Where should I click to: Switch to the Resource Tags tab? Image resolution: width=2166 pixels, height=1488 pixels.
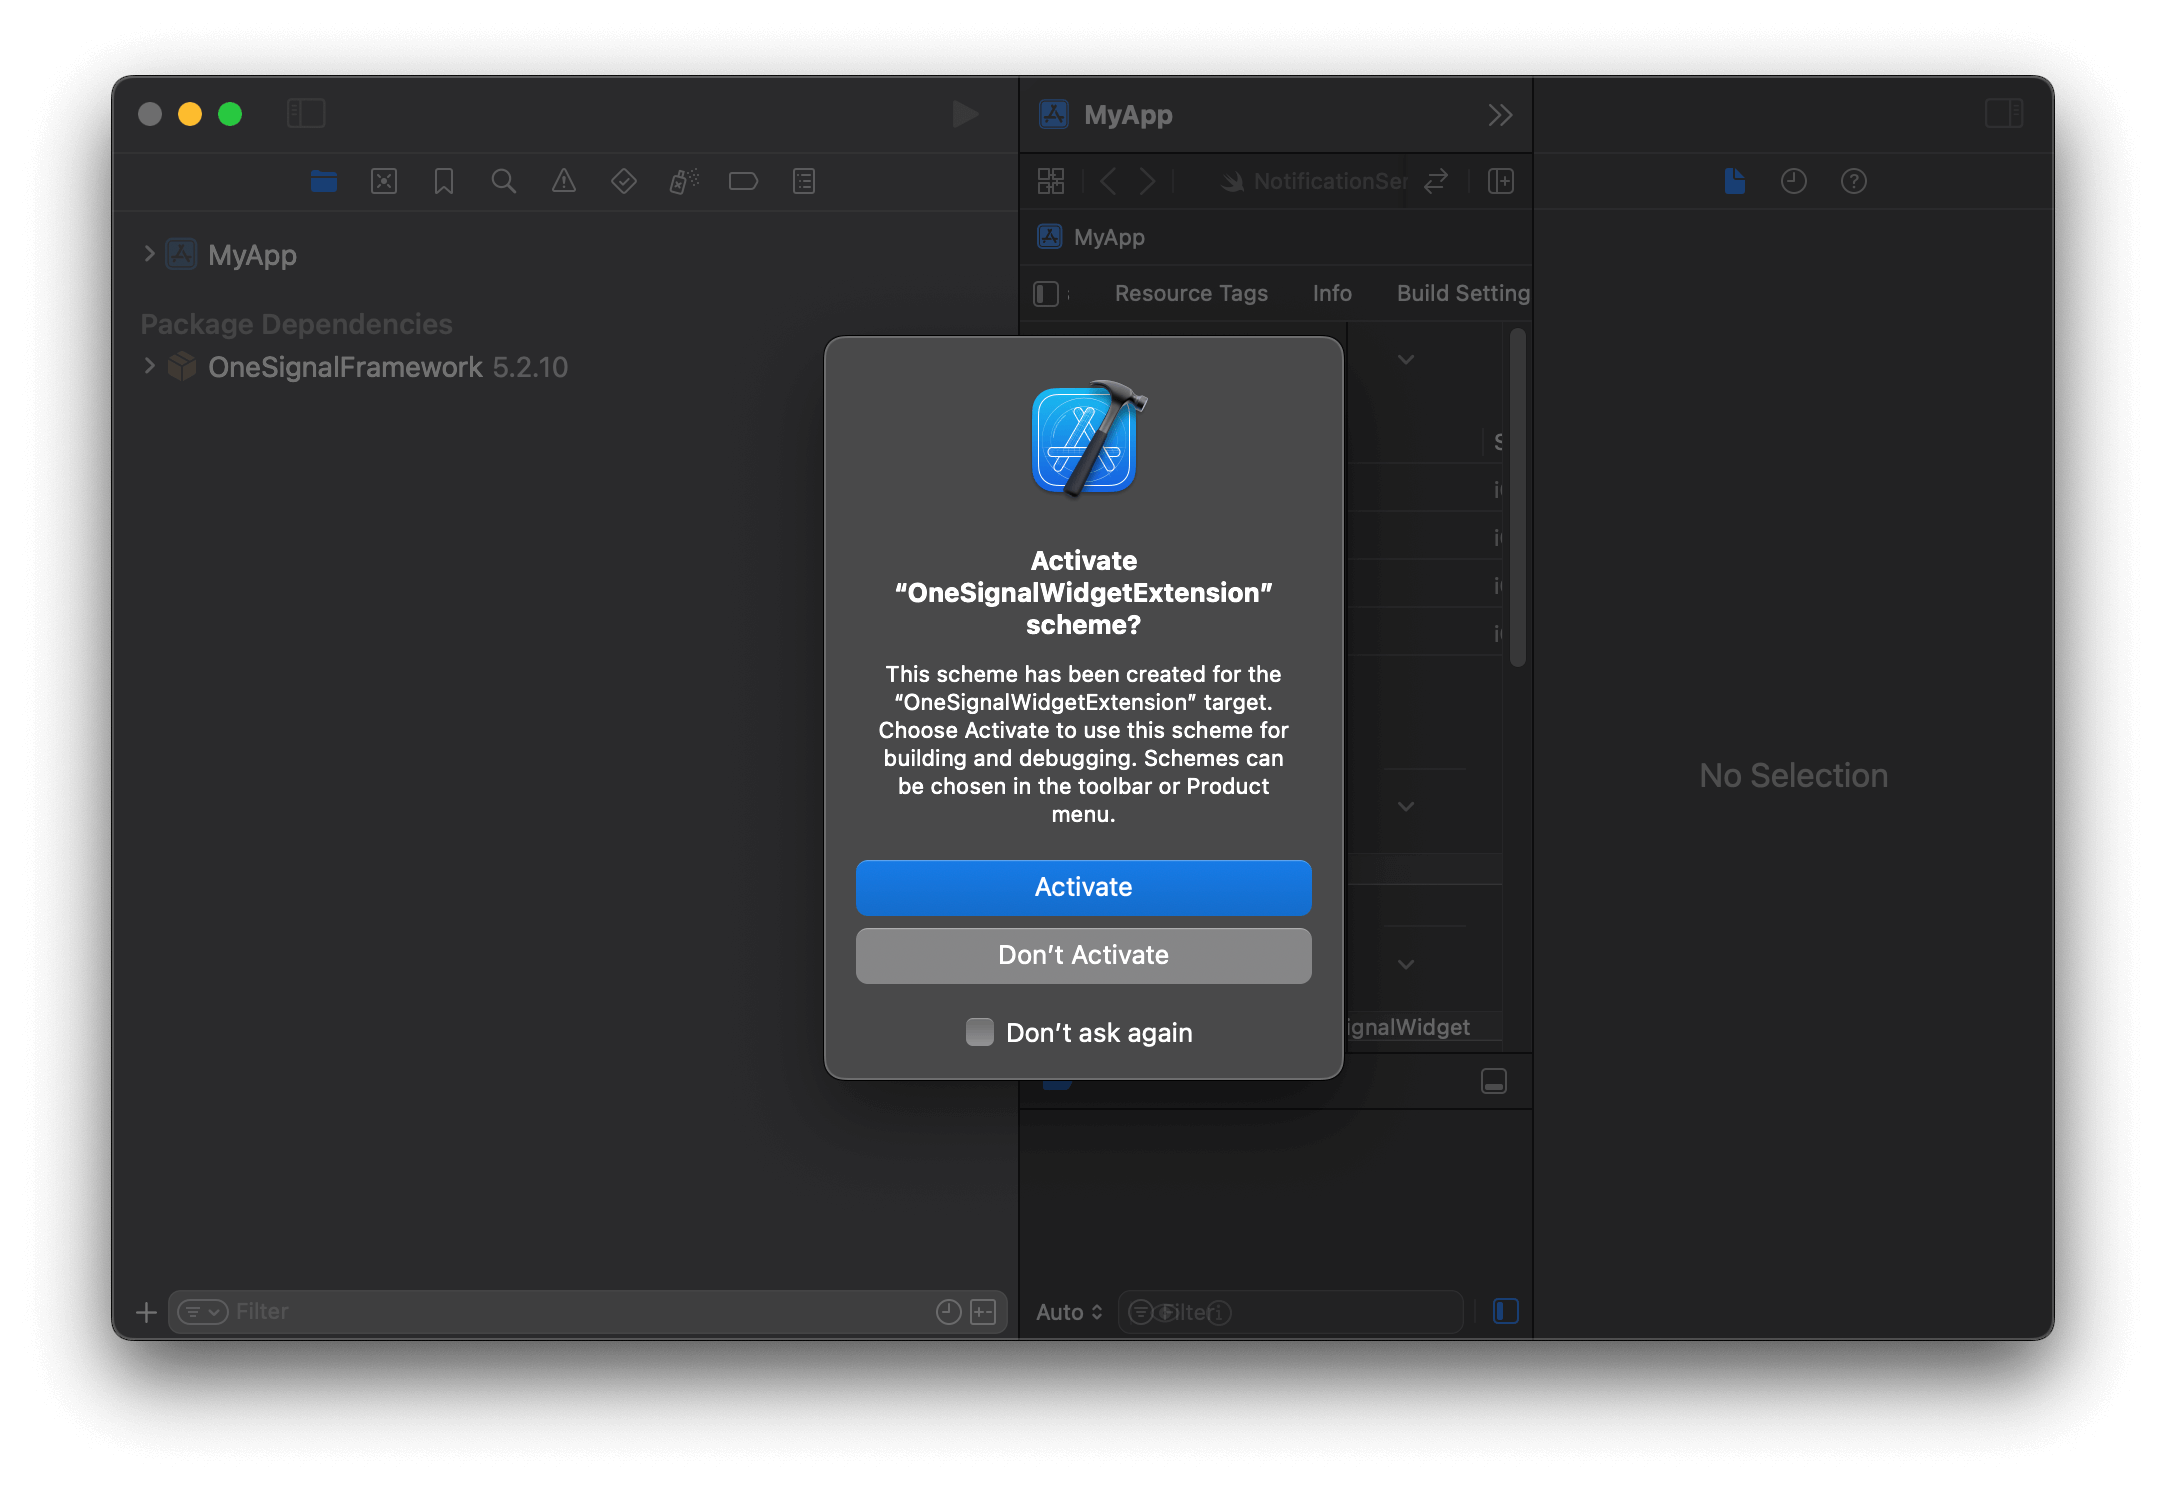pos(1191,293)
